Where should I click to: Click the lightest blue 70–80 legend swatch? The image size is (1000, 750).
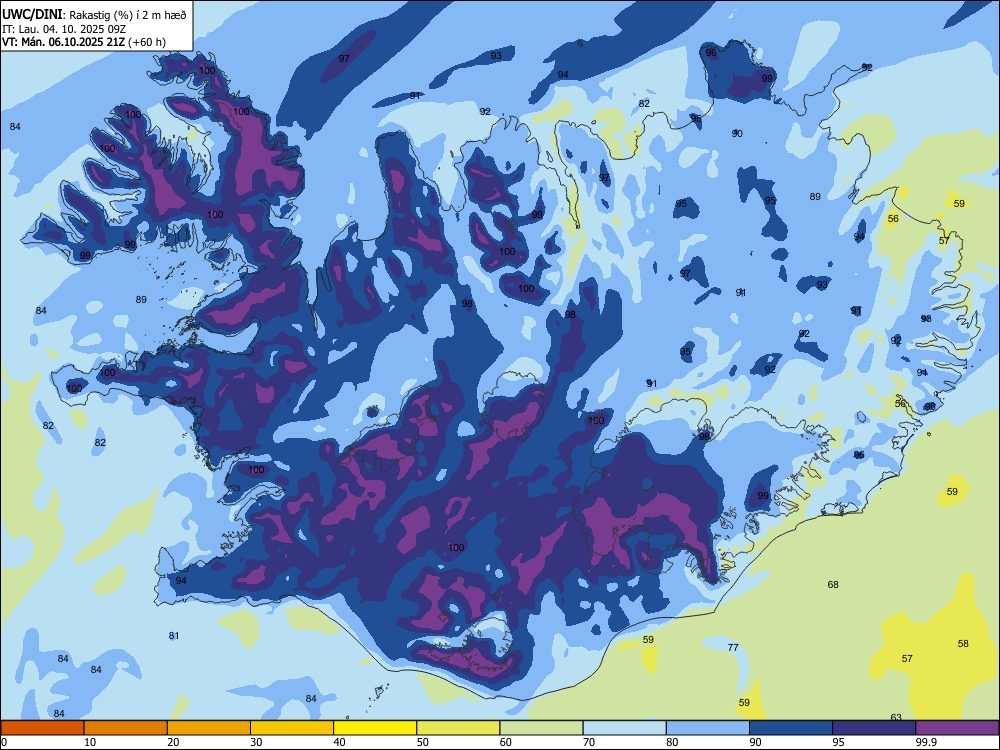click(625, 728)
